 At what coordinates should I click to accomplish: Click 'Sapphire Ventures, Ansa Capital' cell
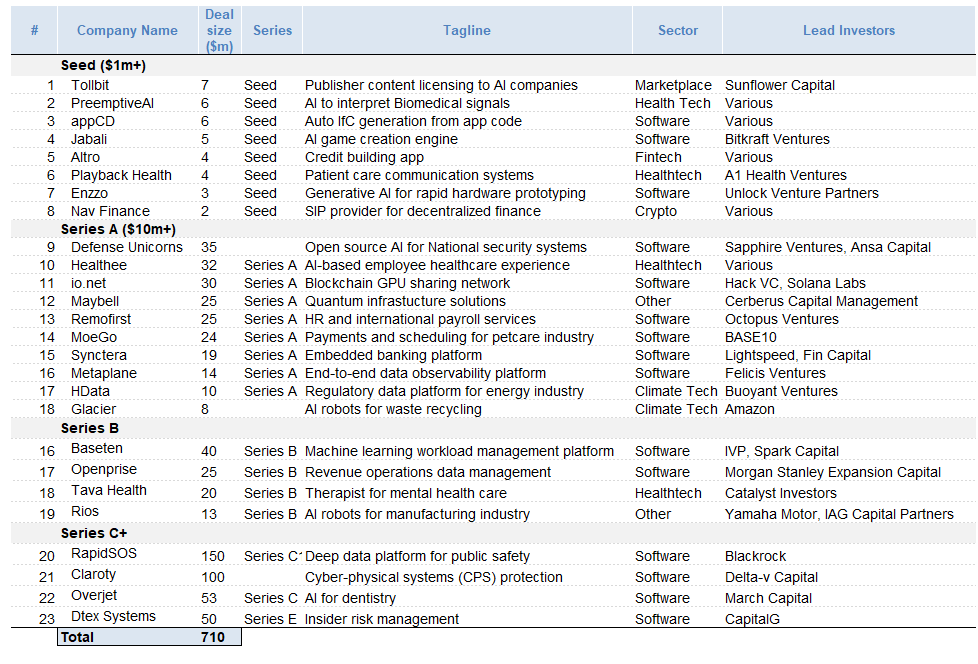point(828,248)
